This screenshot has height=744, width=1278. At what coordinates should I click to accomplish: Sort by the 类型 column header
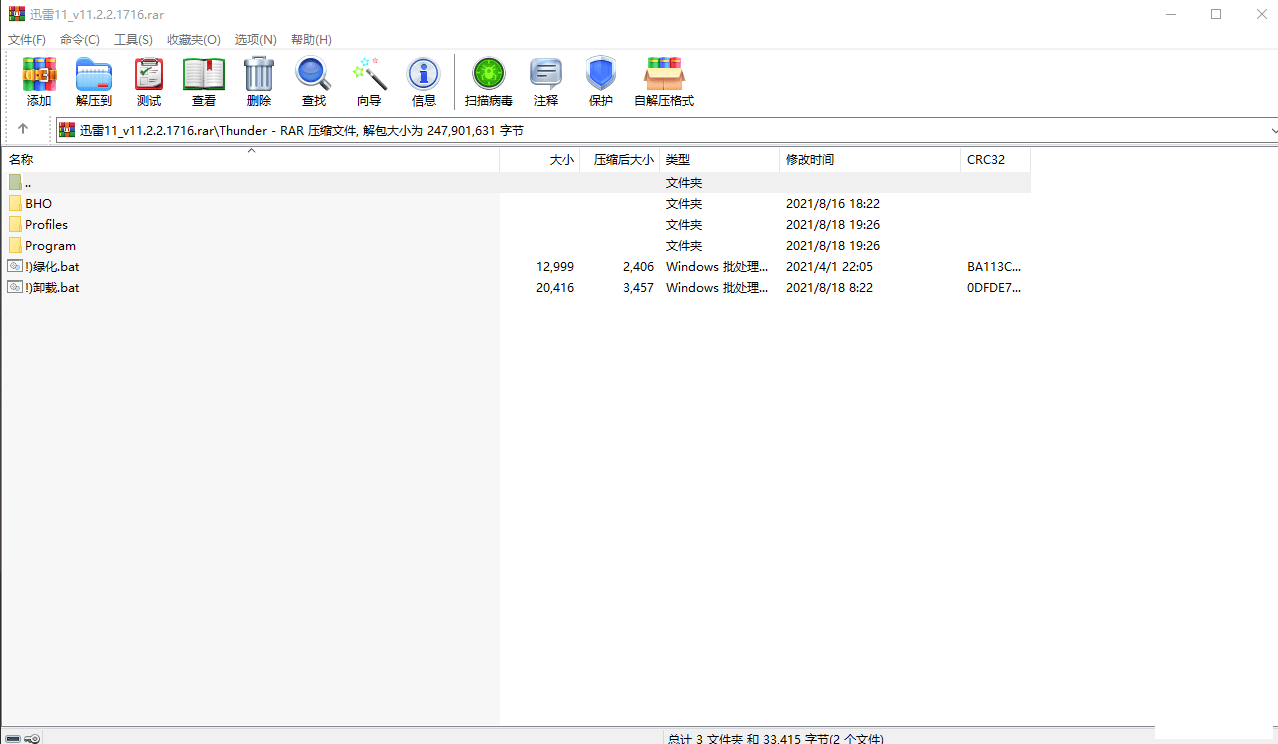click(720, 160)
